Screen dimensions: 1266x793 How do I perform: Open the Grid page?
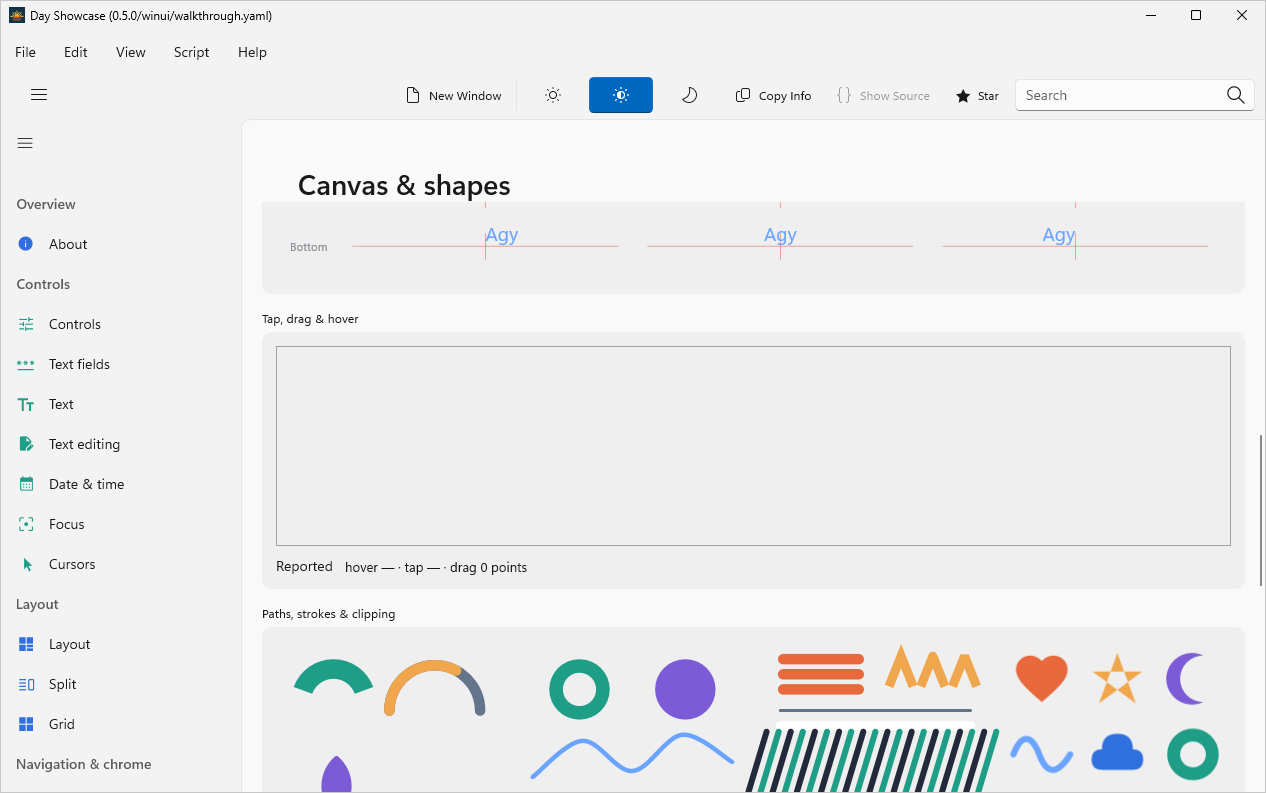point(121,724)
